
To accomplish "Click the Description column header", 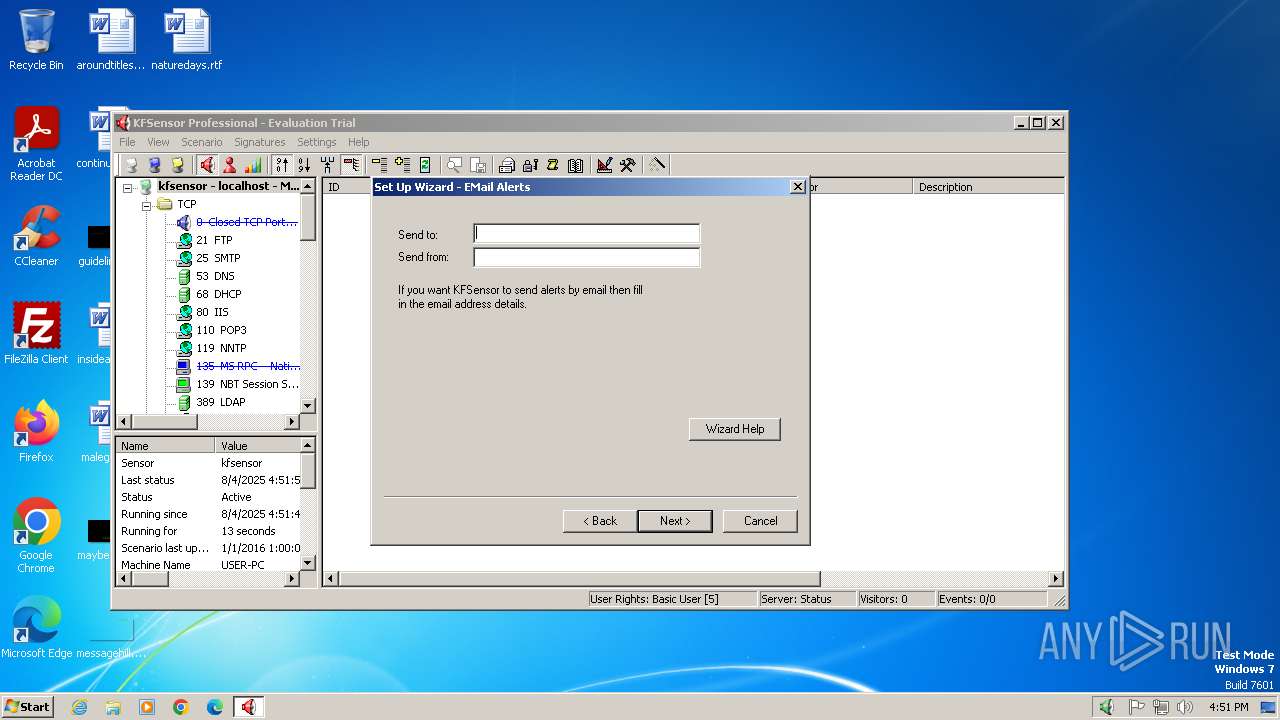I will [x=987, y=187].
